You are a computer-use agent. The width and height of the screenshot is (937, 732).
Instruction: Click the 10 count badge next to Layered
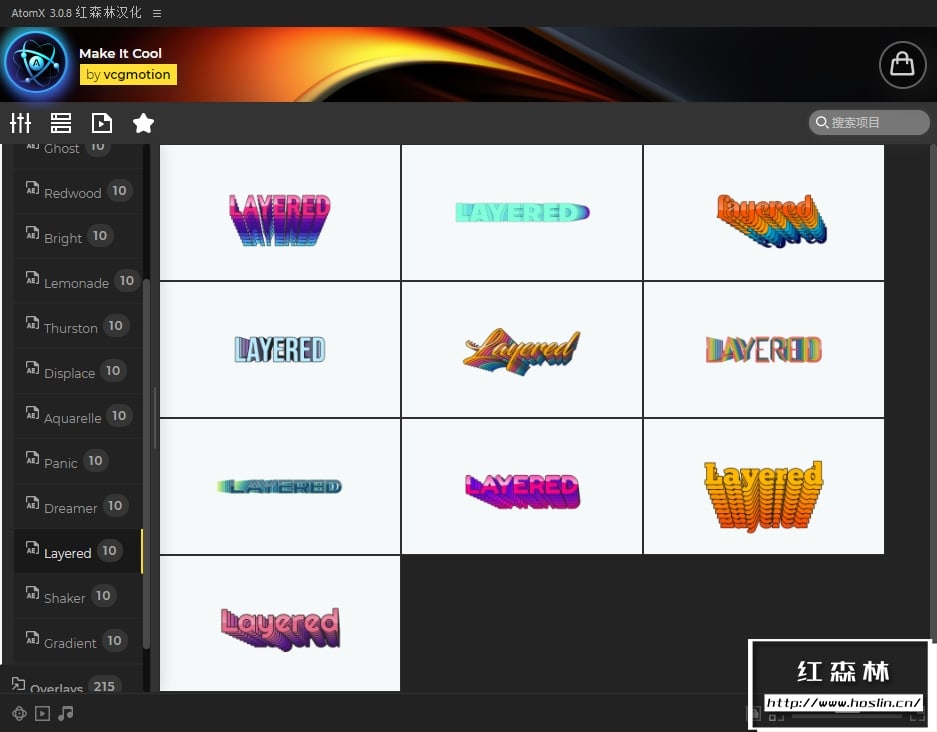[109, 550]
